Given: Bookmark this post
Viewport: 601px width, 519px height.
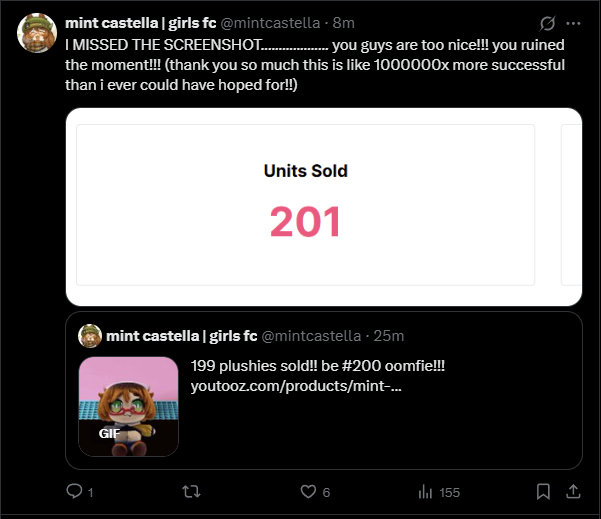Looking at the screenshot, I should click(x=543, y=491).
